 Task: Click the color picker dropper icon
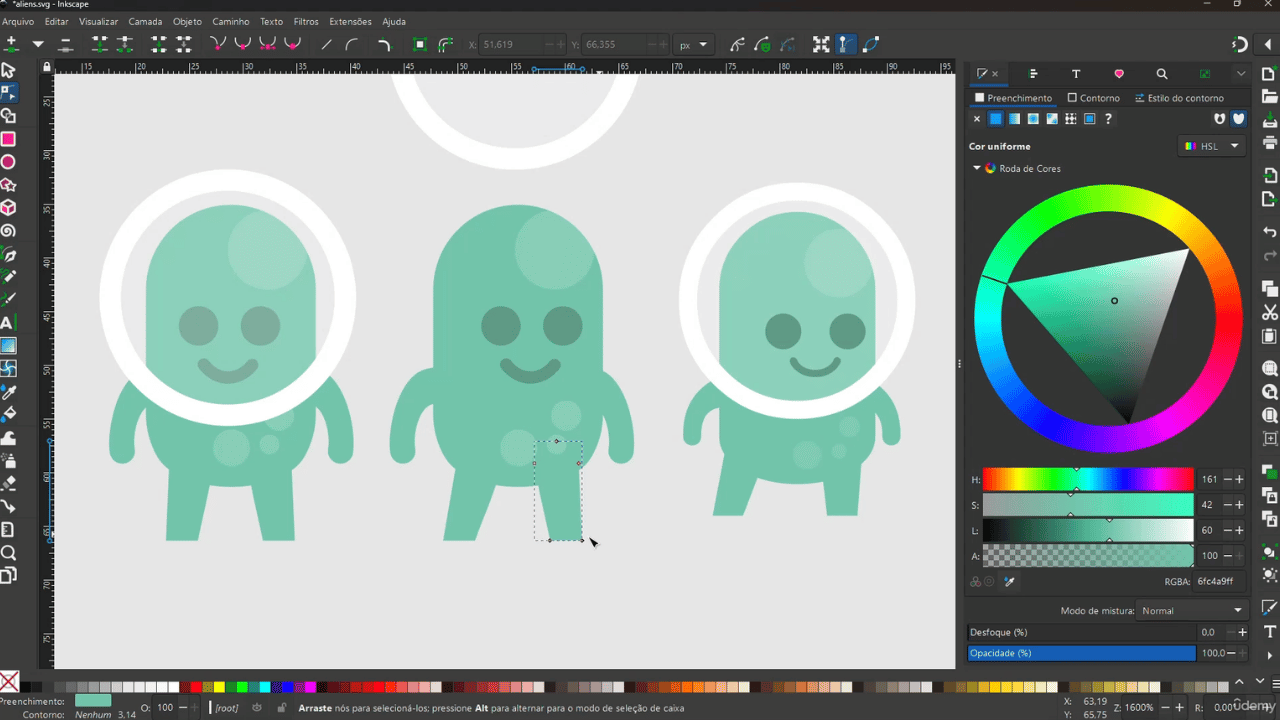point(1009,582)
